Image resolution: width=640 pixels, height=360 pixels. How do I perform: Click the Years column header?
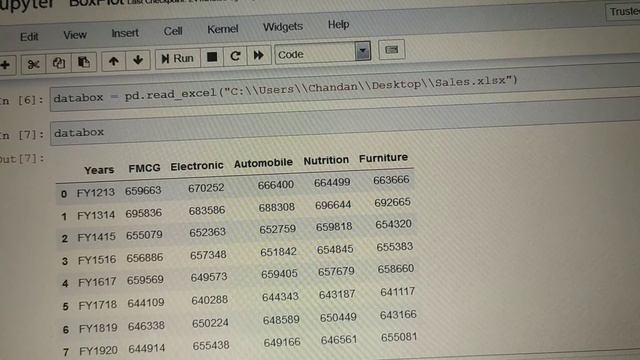click(x=99, y=170)
